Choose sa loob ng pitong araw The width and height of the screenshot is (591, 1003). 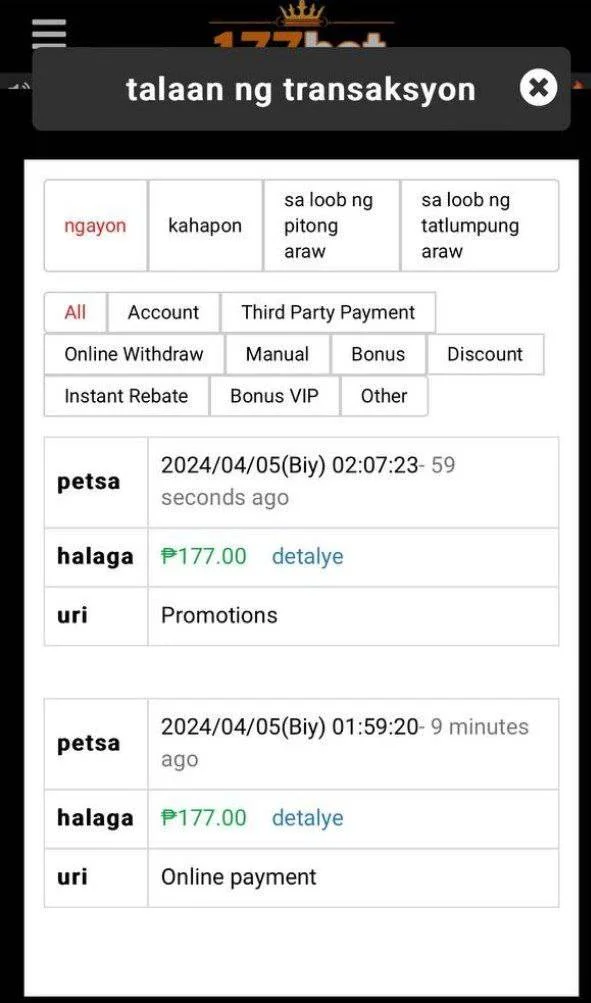331,226
